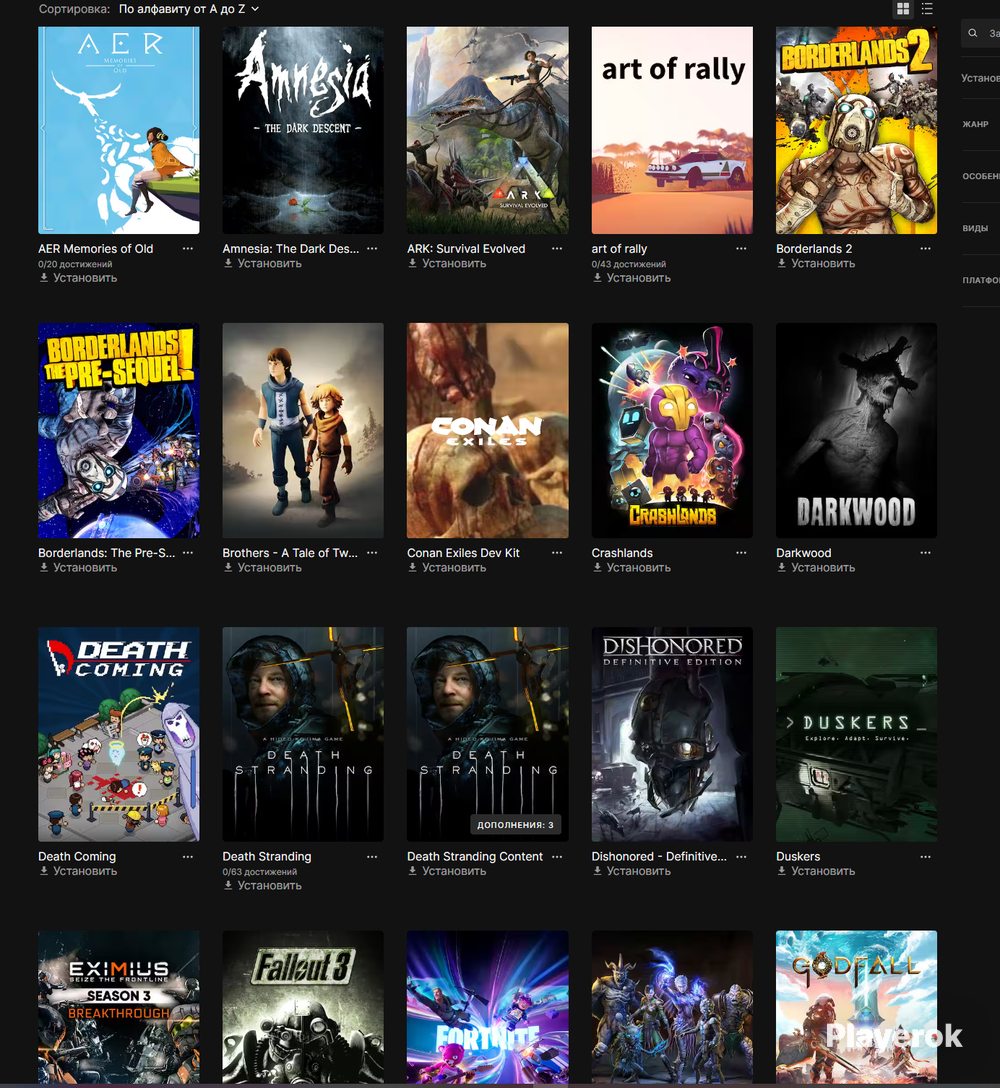
Task: Expand the ПЛАТФОРМА filter section
Action: (x=980, y=280)
